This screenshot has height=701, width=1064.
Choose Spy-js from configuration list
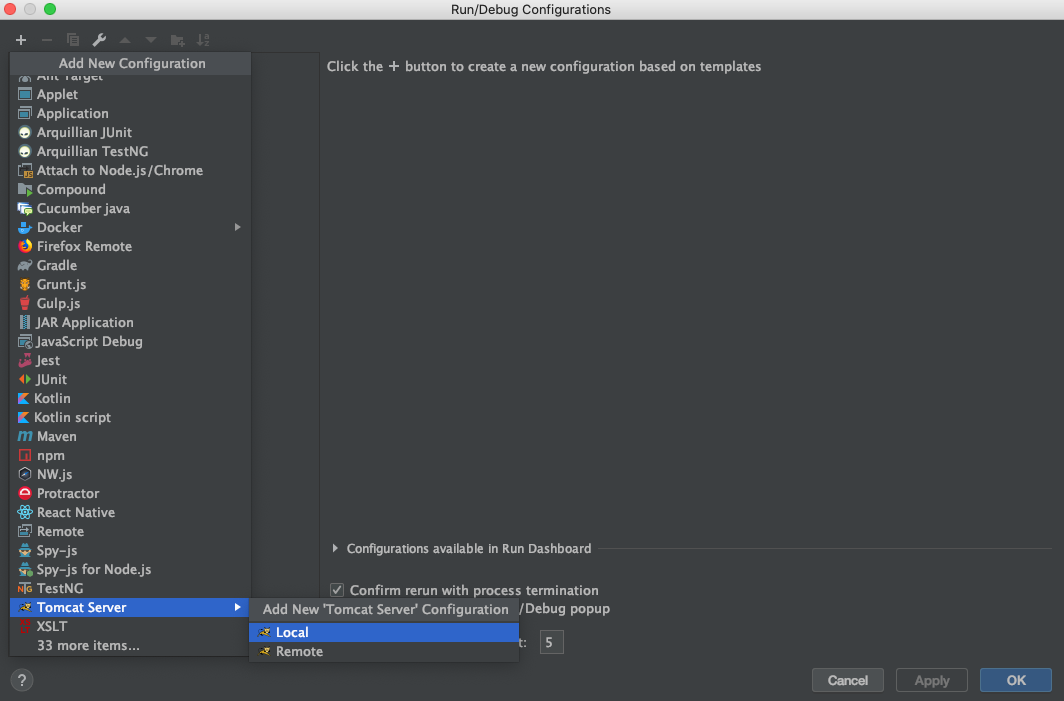(x=130, y=550)
